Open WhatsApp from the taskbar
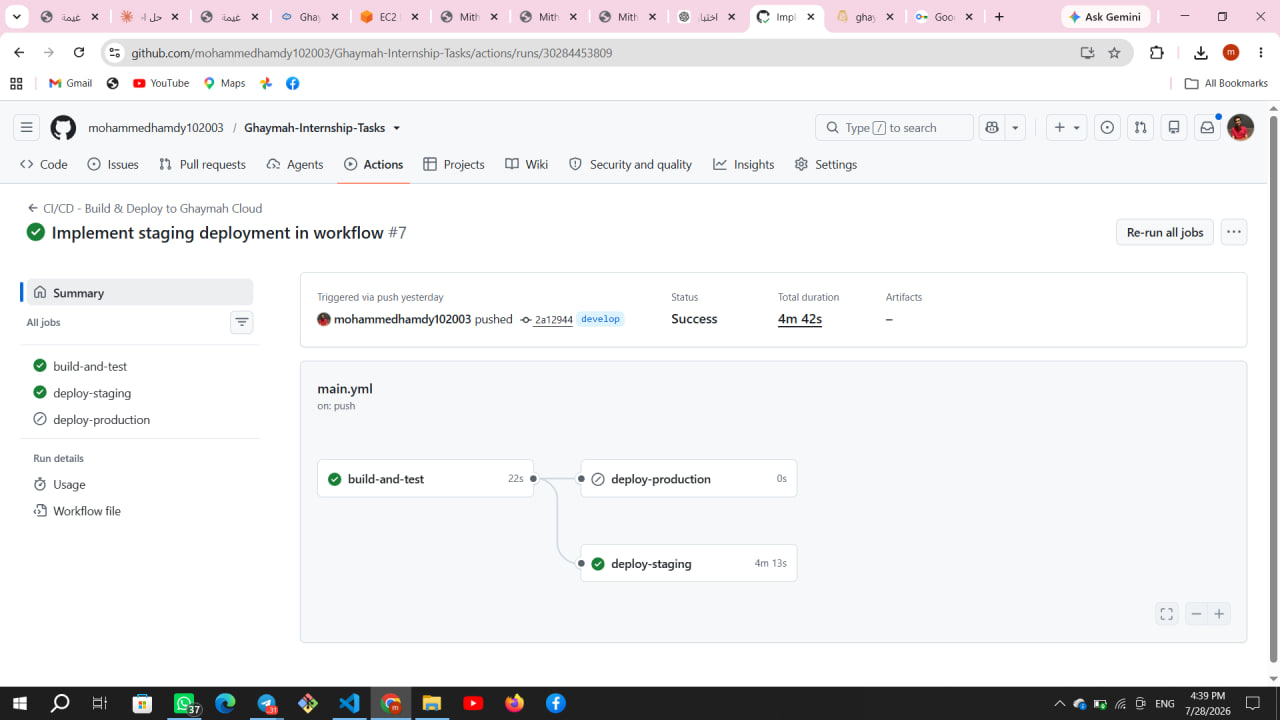This screenshot has width=1280, height=720. pos(185,703)
